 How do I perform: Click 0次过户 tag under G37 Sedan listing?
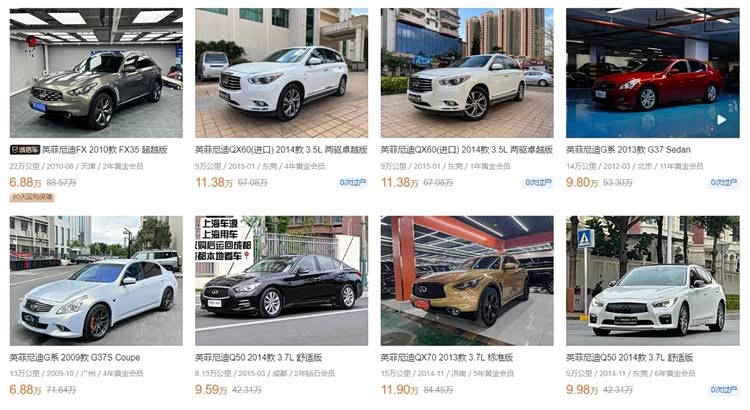724,182
